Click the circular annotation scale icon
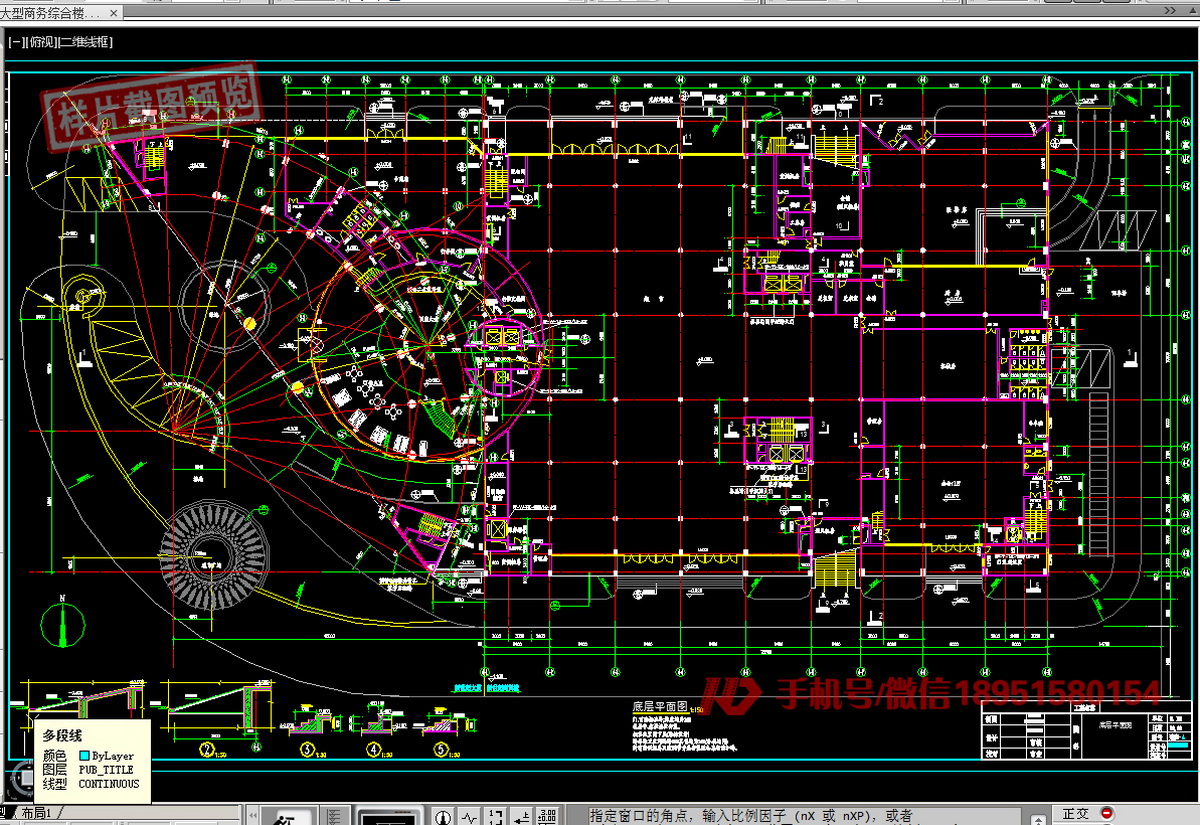 point(442,816)
